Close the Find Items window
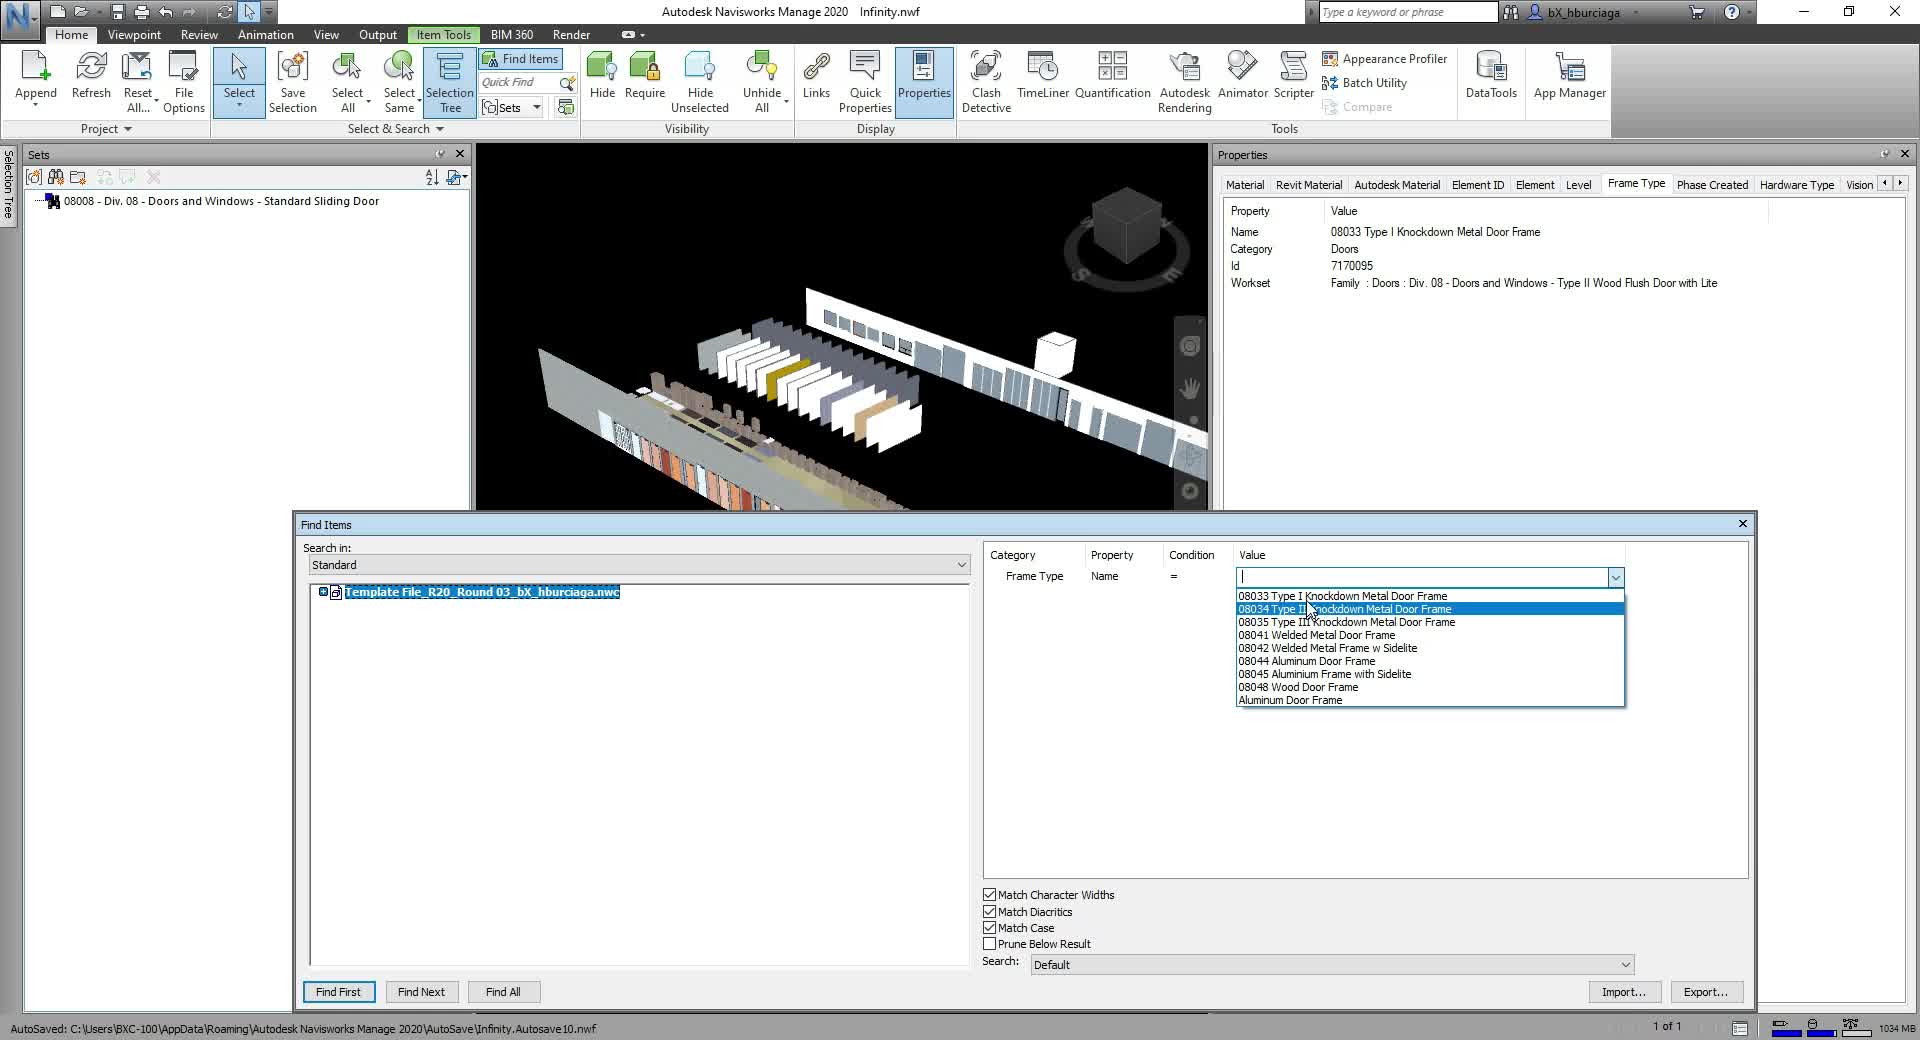Image resolution: width=1920 pixels, height=1040 pixels. click(x=1743, y=524)
